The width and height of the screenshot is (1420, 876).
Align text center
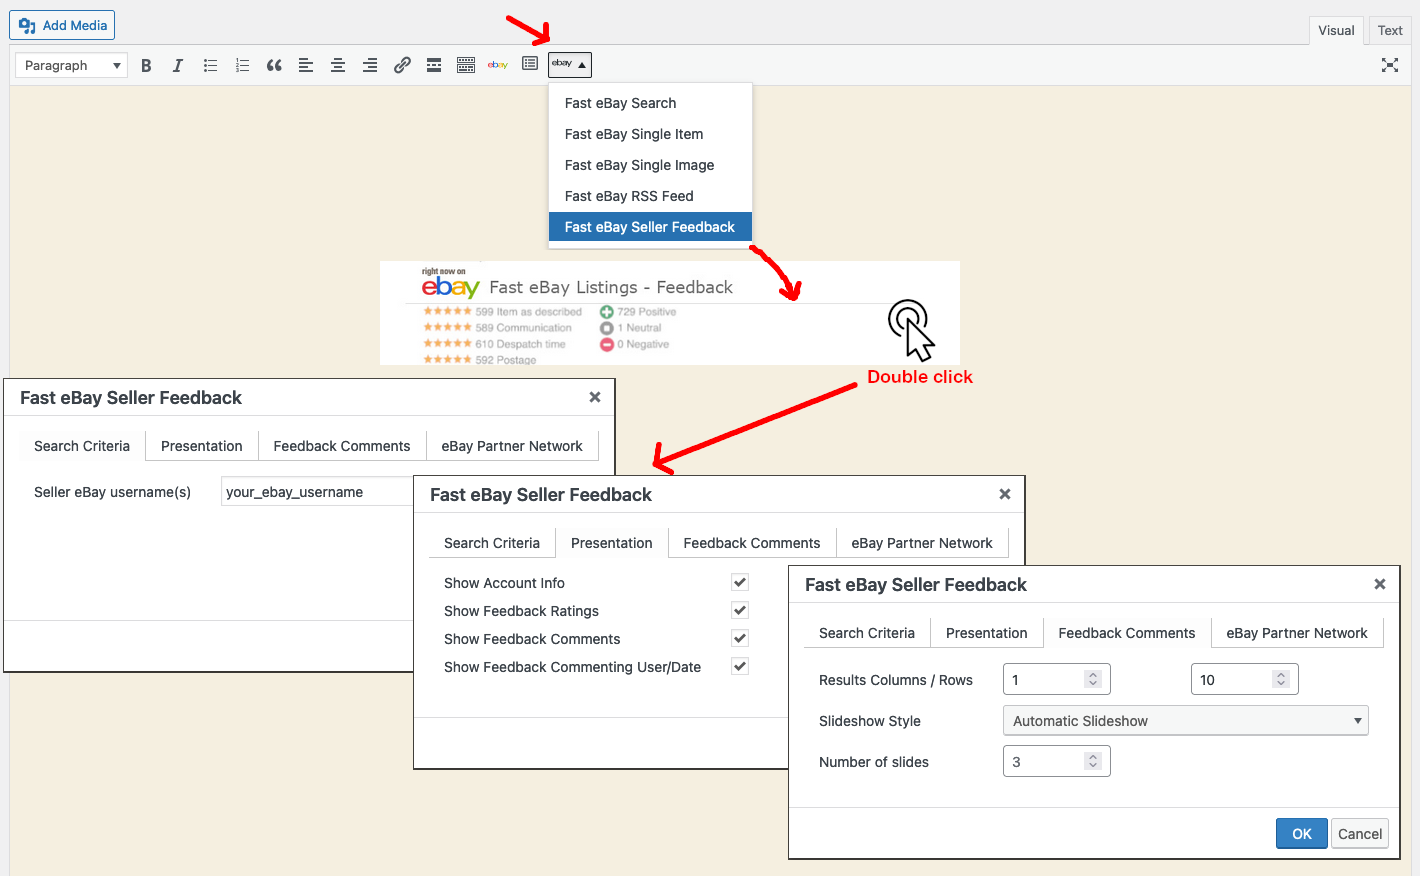coord(338,65)
